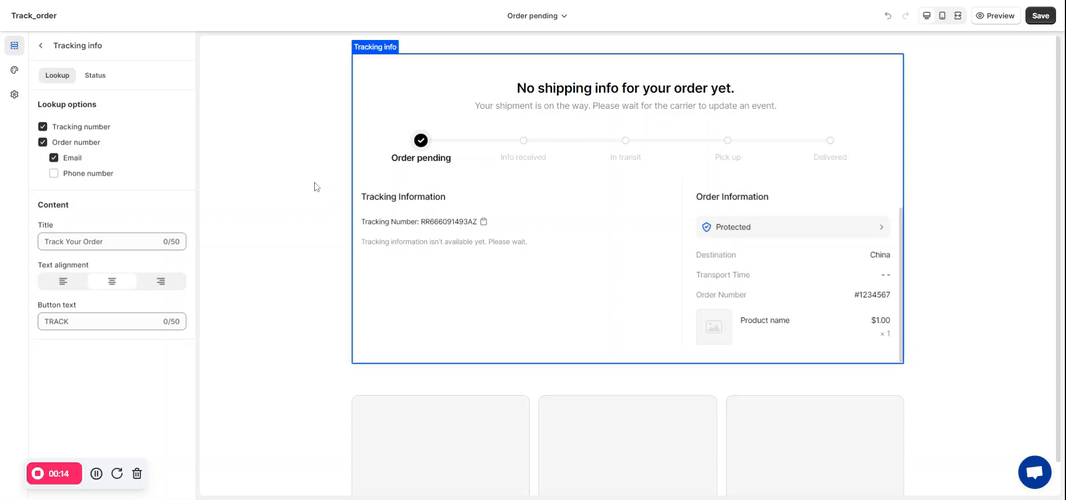Screen dimensions: 1066x500
Task: Go back from Tracking info panel
Action: pos(41,45)
